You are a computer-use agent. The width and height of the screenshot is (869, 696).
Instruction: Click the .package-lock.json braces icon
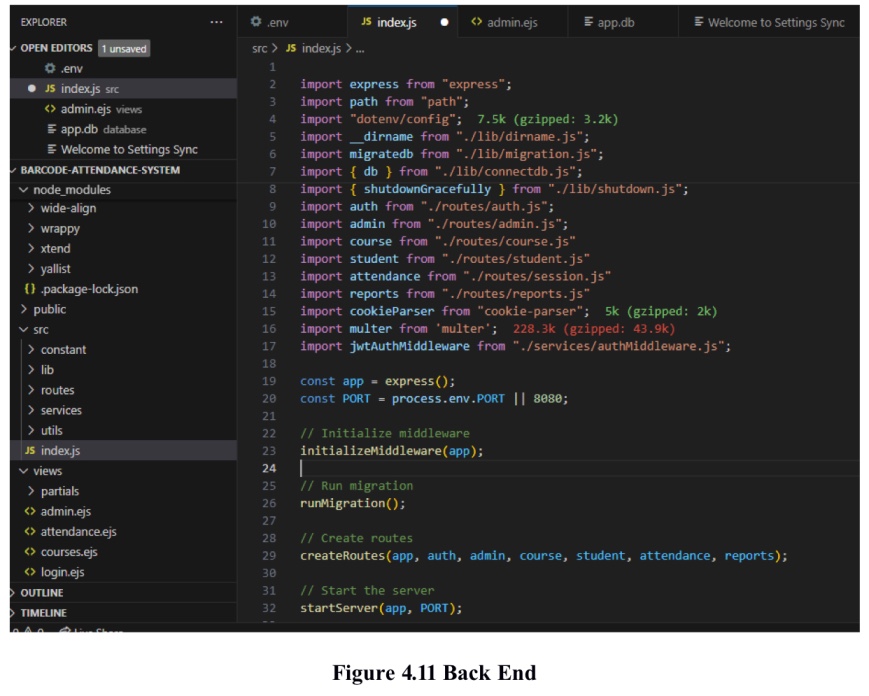(30, 289)
